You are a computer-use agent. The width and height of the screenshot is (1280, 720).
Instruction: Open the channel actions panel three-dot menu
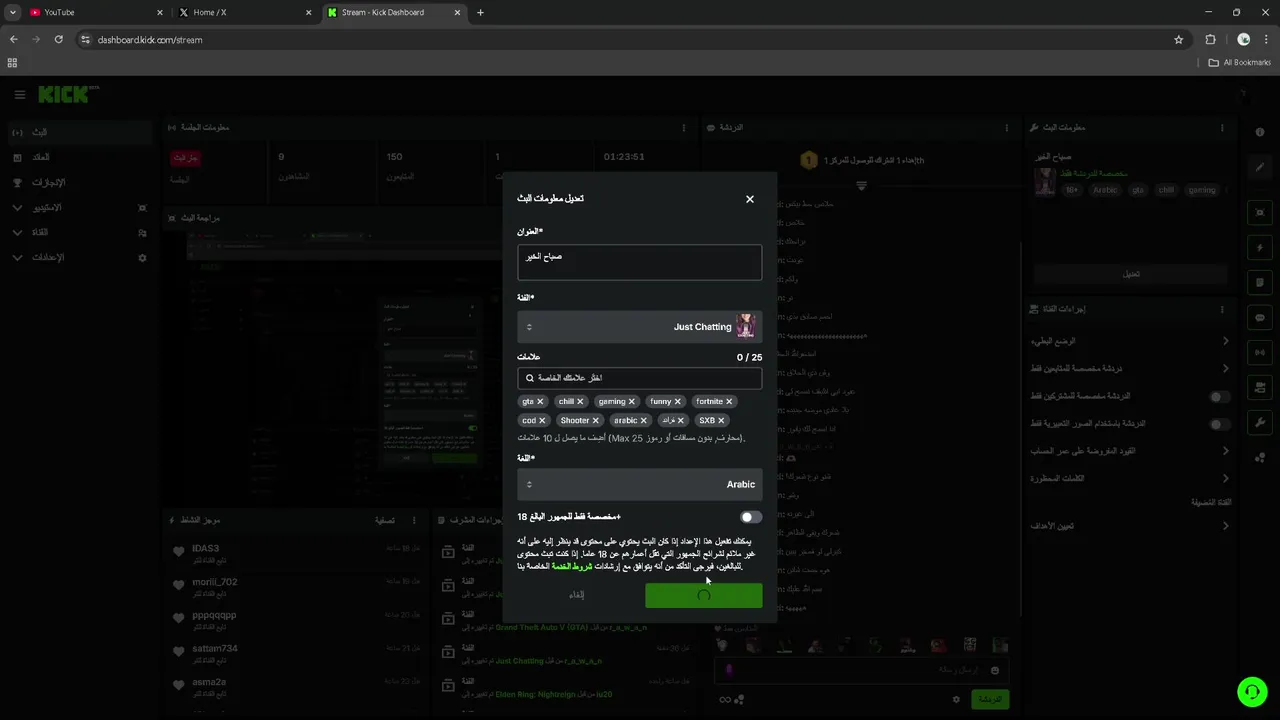[1222, 309]
